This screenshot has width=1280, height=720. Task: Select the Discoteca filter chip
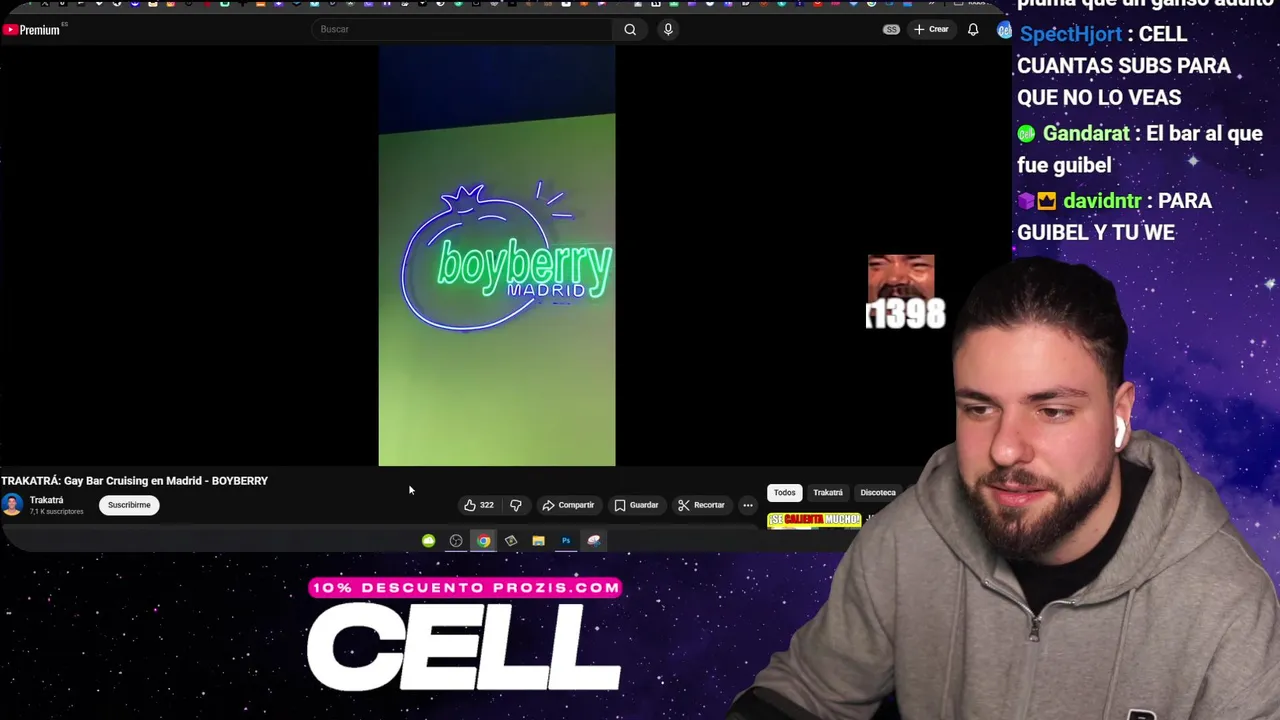(878, 492)
